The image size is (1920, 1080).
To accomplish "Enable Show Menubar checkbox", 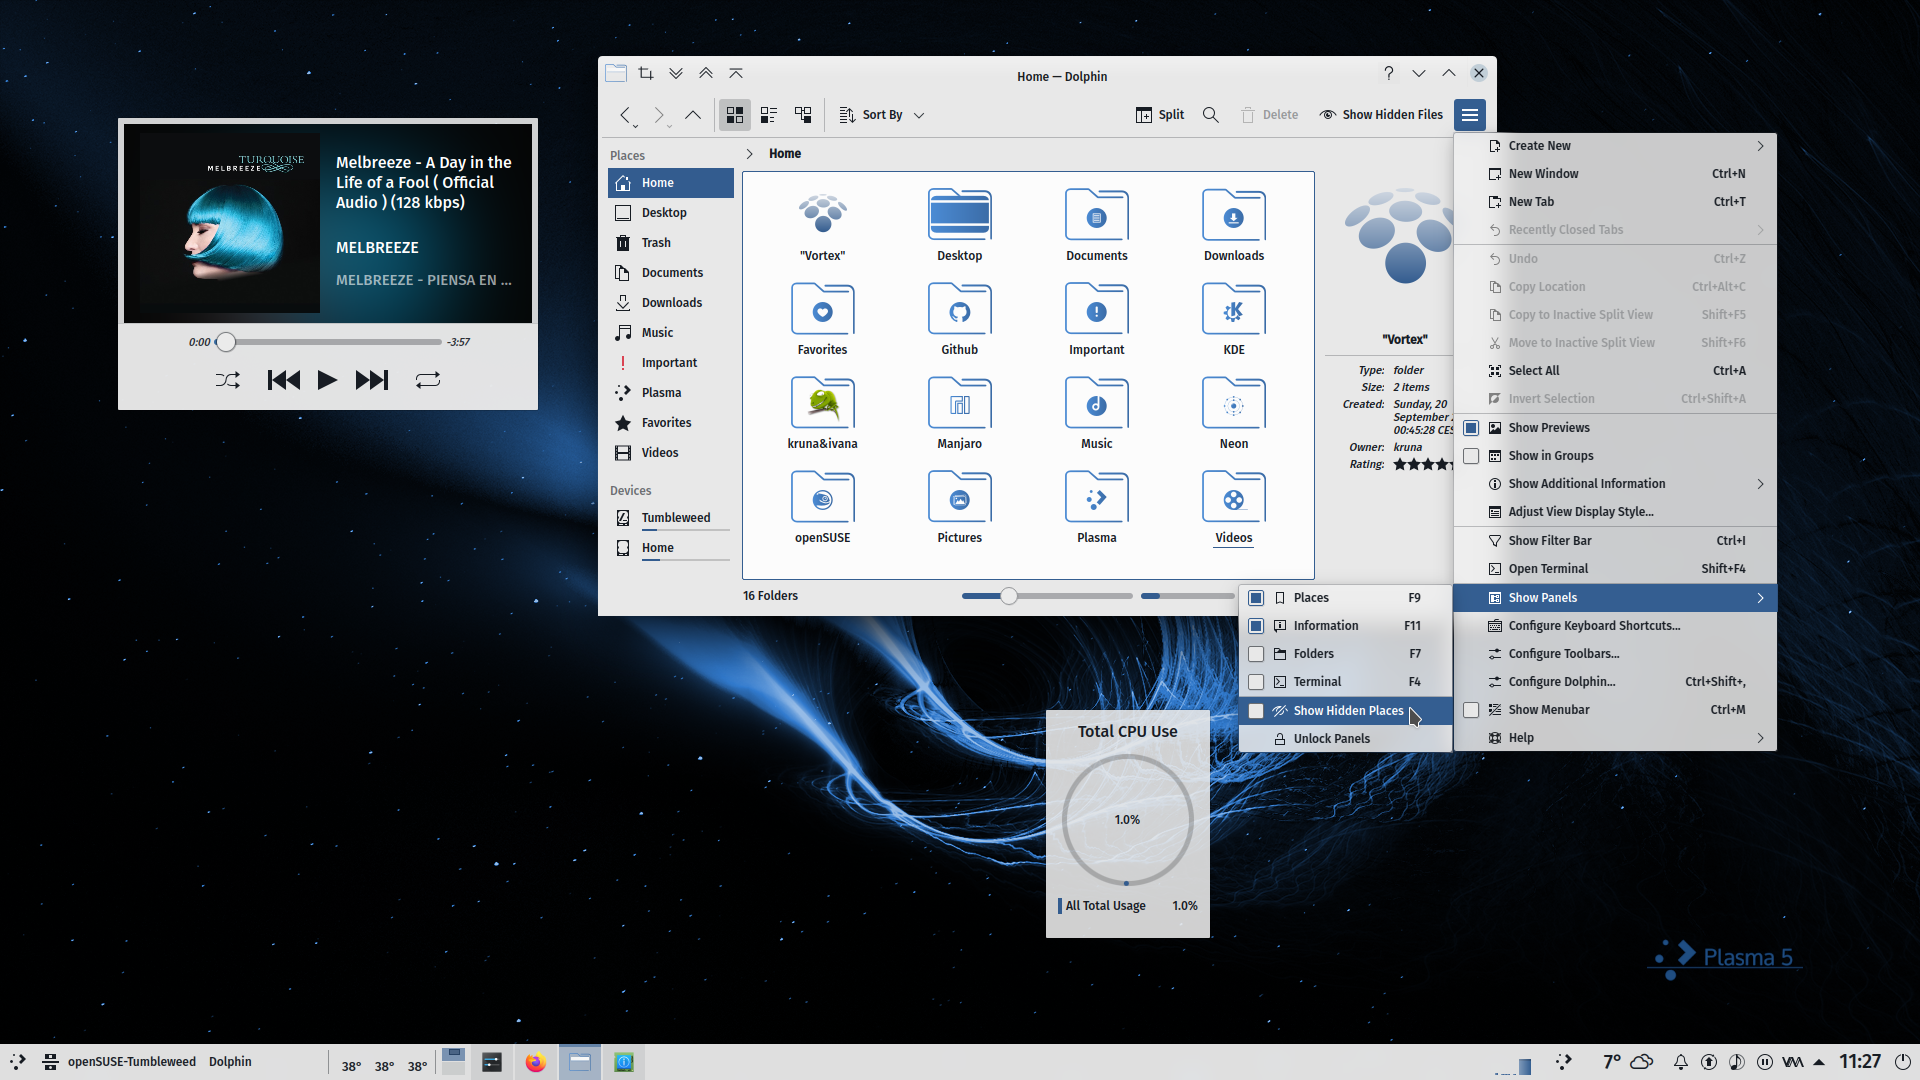I will click(x=1471, y=710).
